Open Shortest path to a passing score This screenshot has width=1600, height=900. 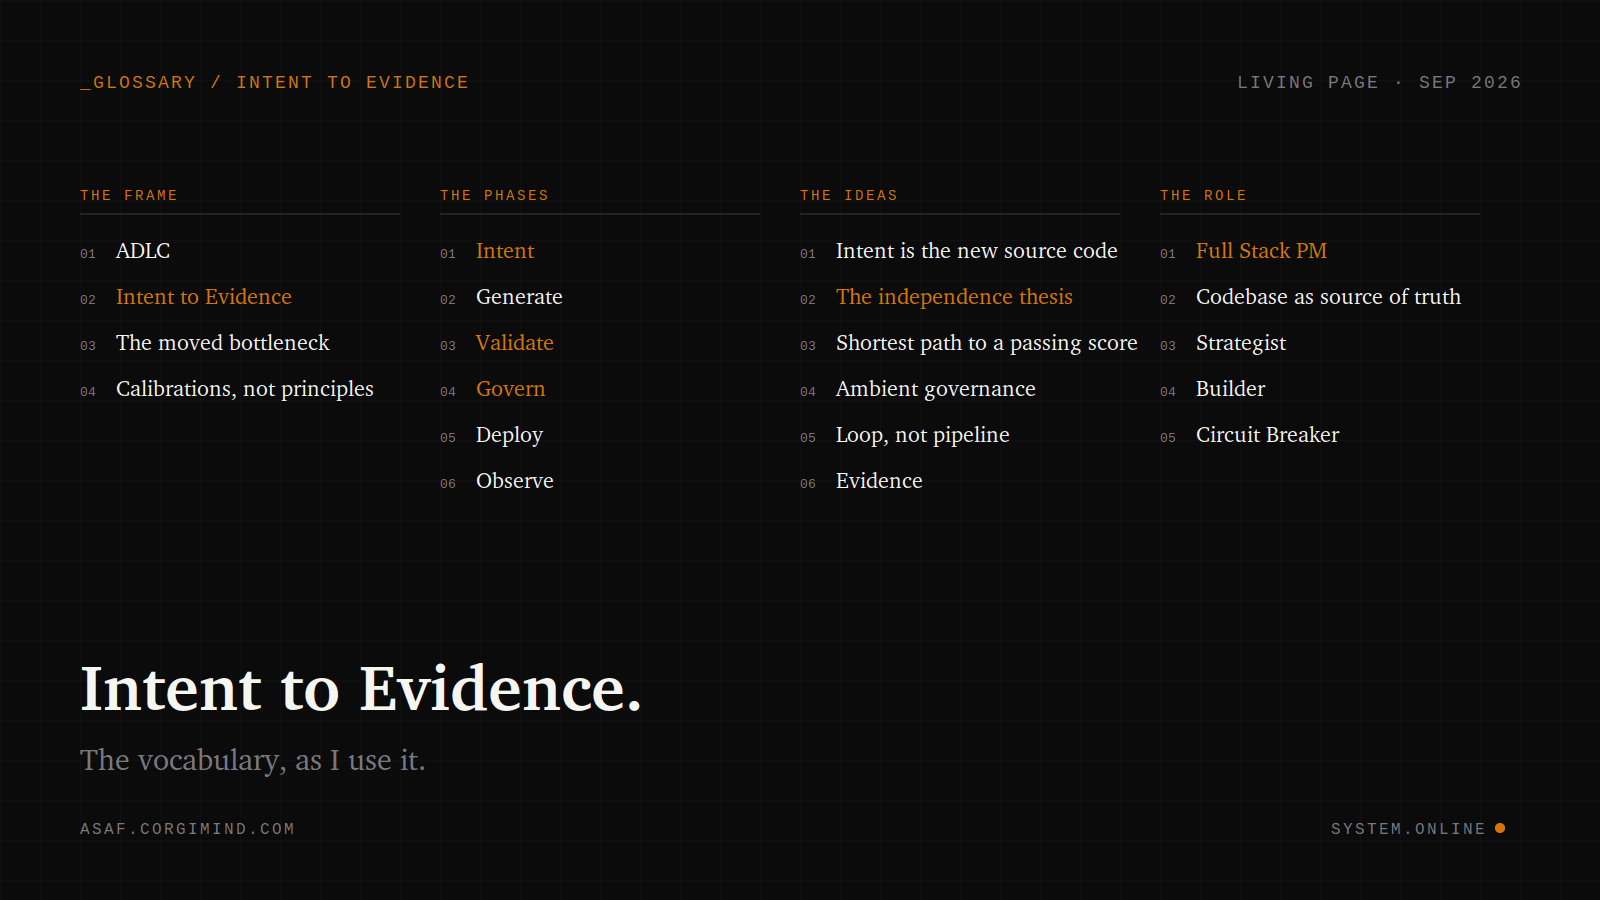[x=987, y=343]
